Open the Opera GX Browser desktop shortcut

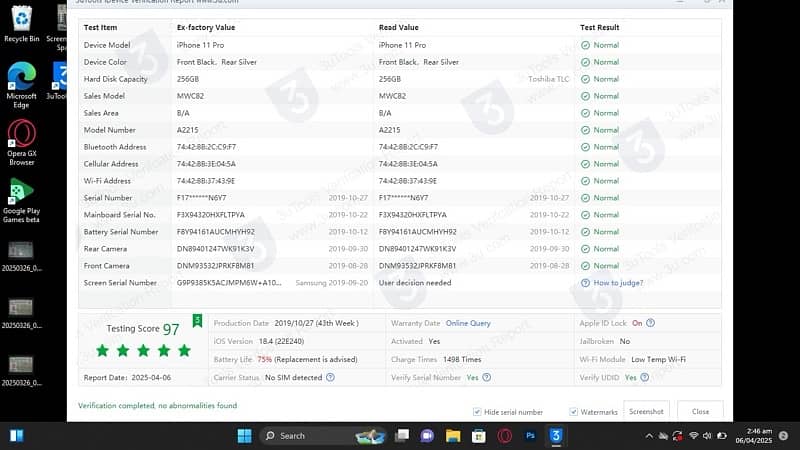21,142
